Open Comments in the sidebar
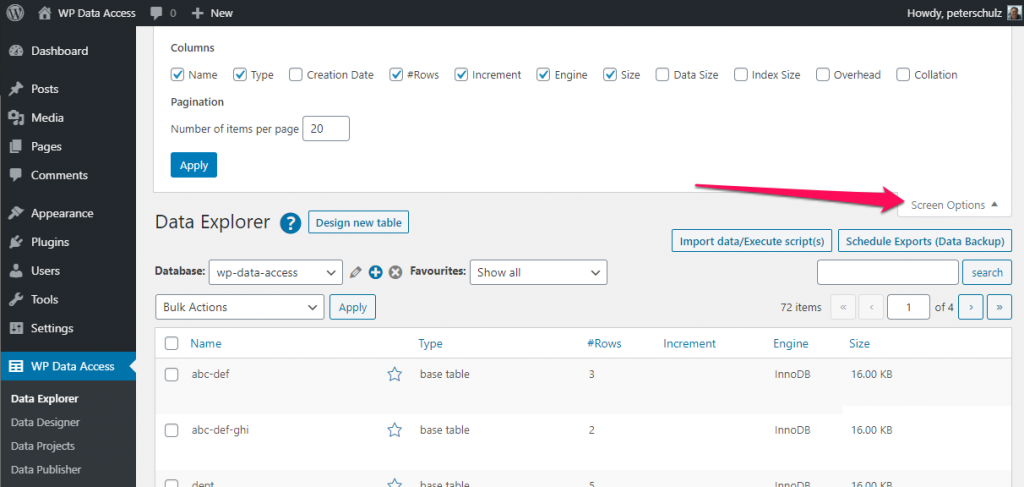Screen dimensions: 1024x487 [68, 175]
